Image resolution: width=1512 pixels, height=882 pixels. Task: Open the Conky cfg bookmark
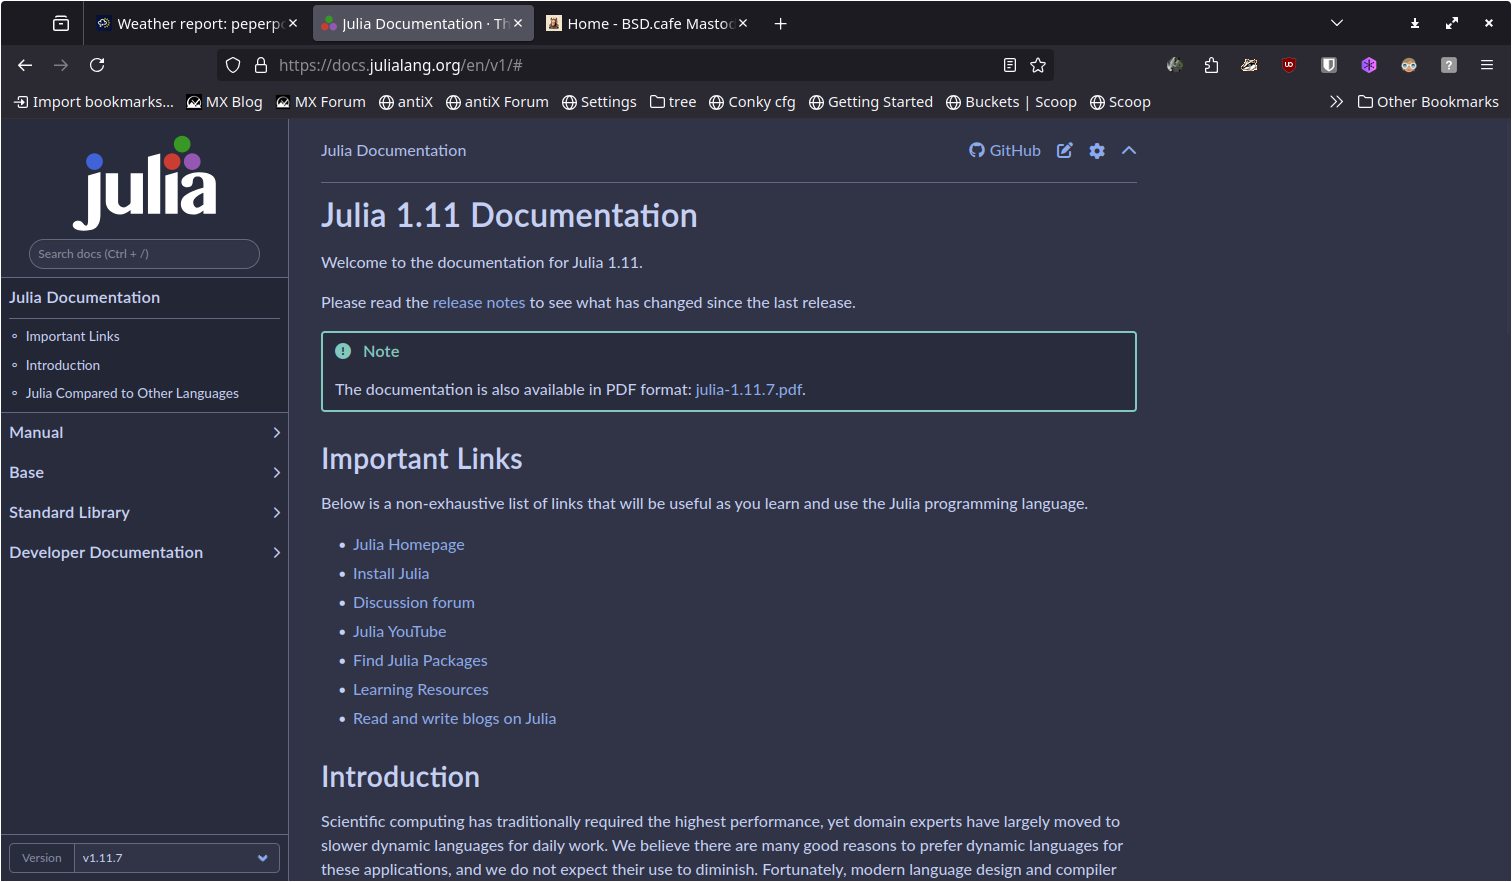tap(752, 101)
